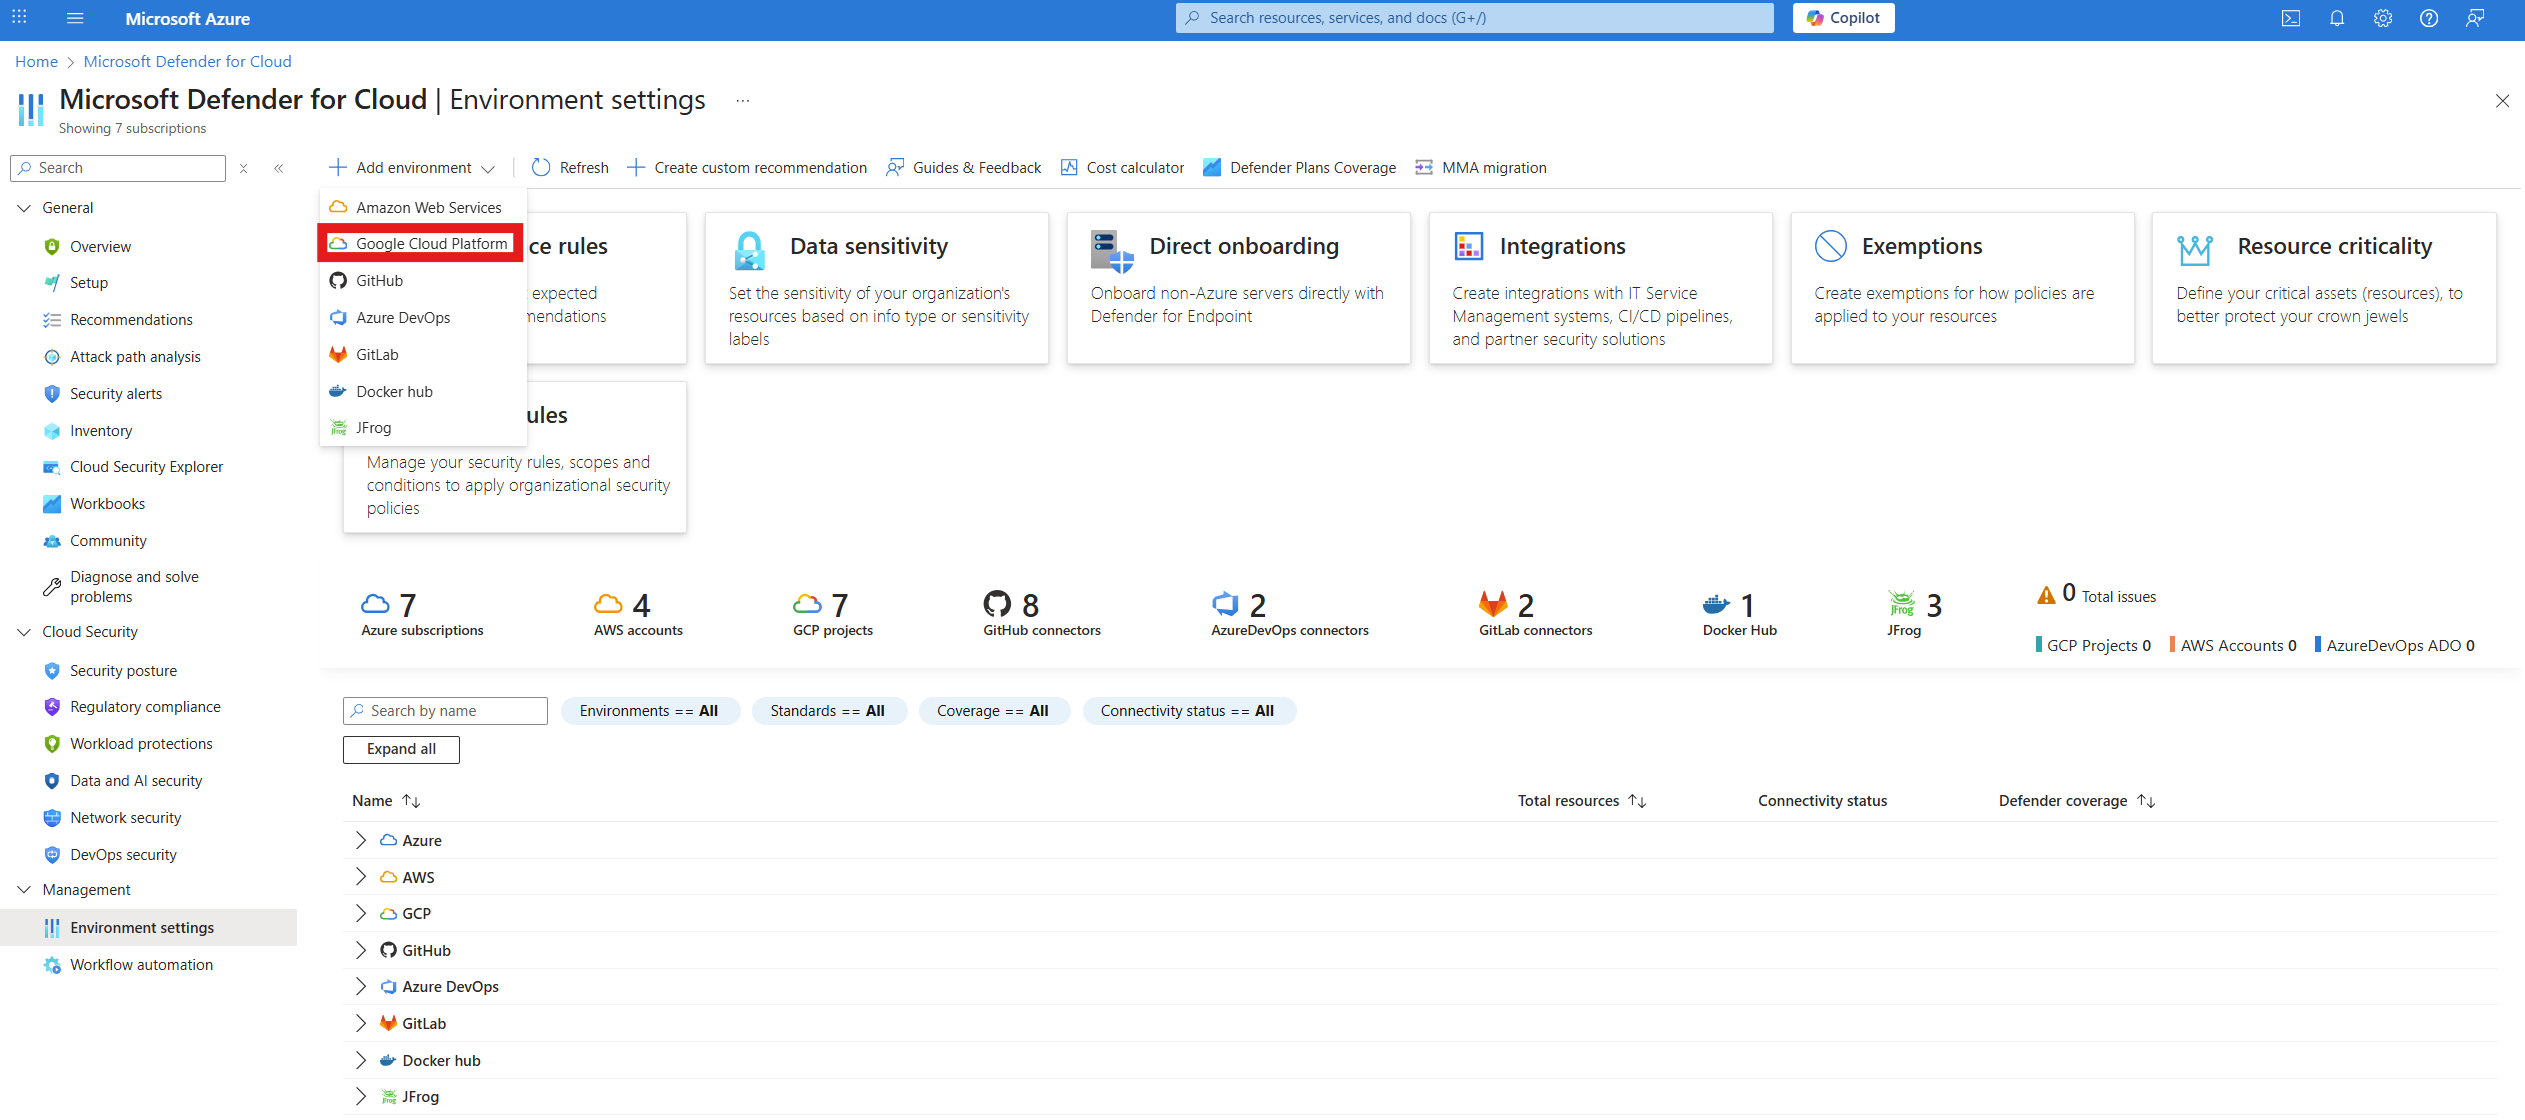The height and width of the screenshot is (1120, 2525).
Task: Follow Microsoft Defender for Cloud breadcrumb
Action: 187,62
